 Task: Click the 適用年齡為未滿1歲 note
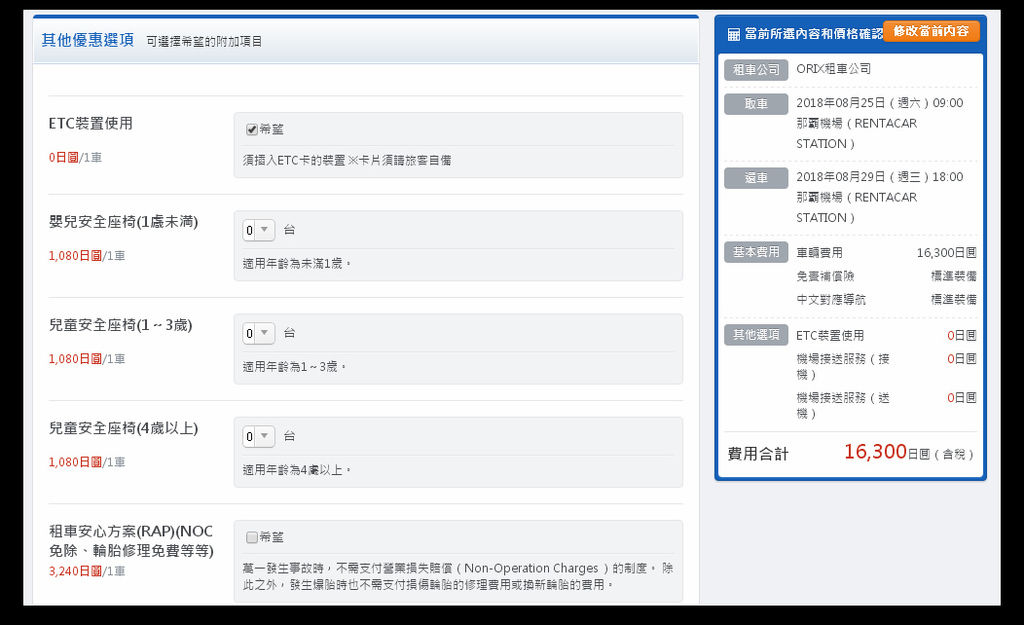pyautogui.click(x=297, y=263)
